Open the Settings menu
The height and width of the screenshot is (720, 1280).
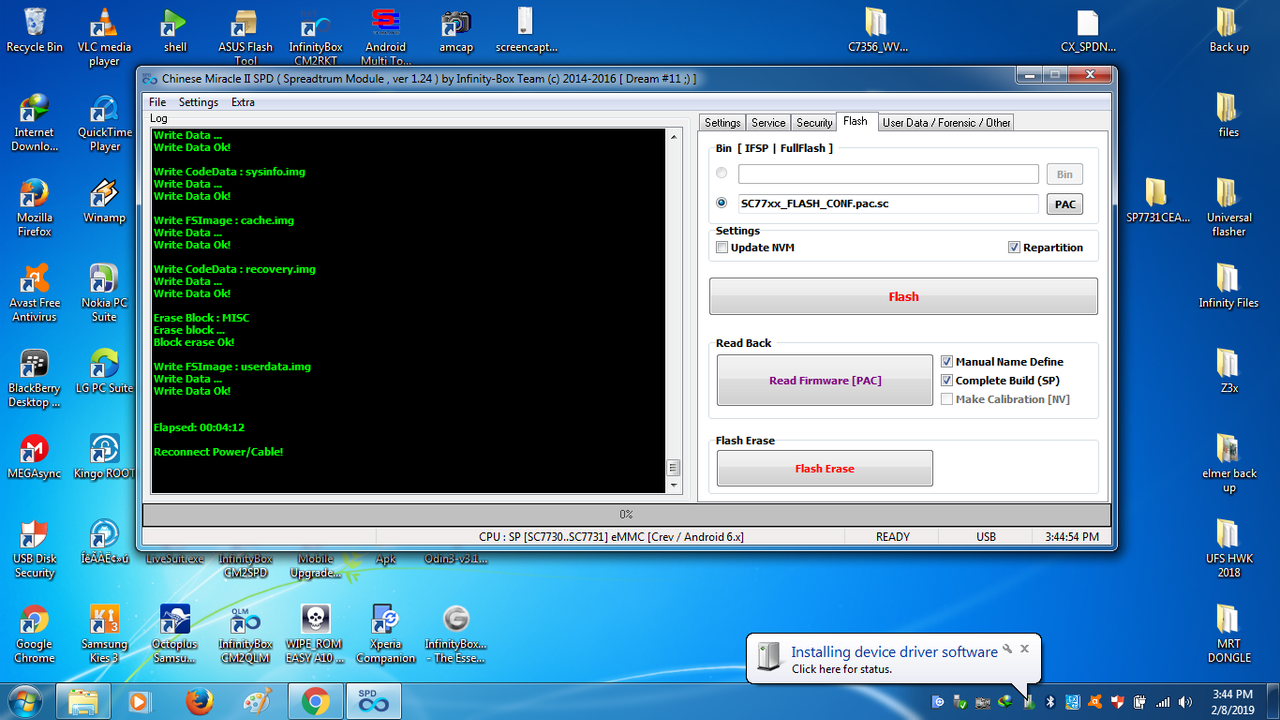(x=198, y=102)
